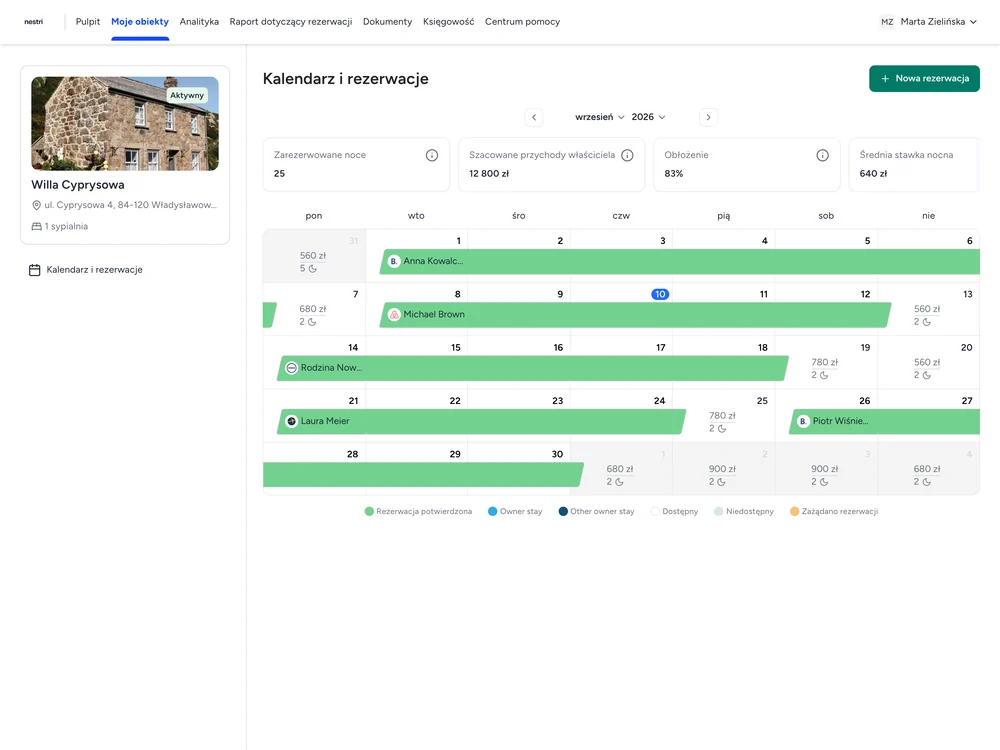This screenshot has height=750, width=1000.
Task: Open the Piotr Wiśnie... reservation
Action: [884, 422]
